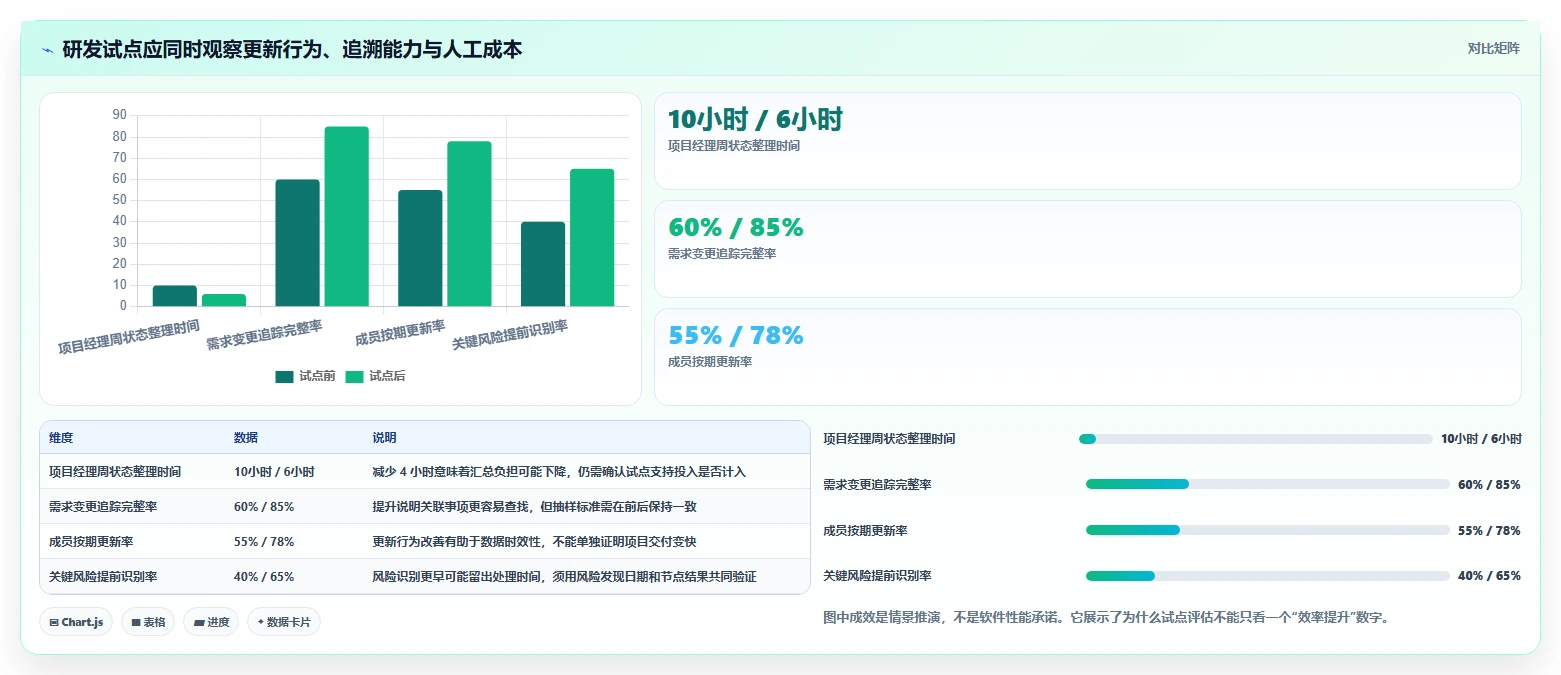Open the 60% / 85% data card
The height and width of the screenshot is (675, 1561).
(1087, 249)
